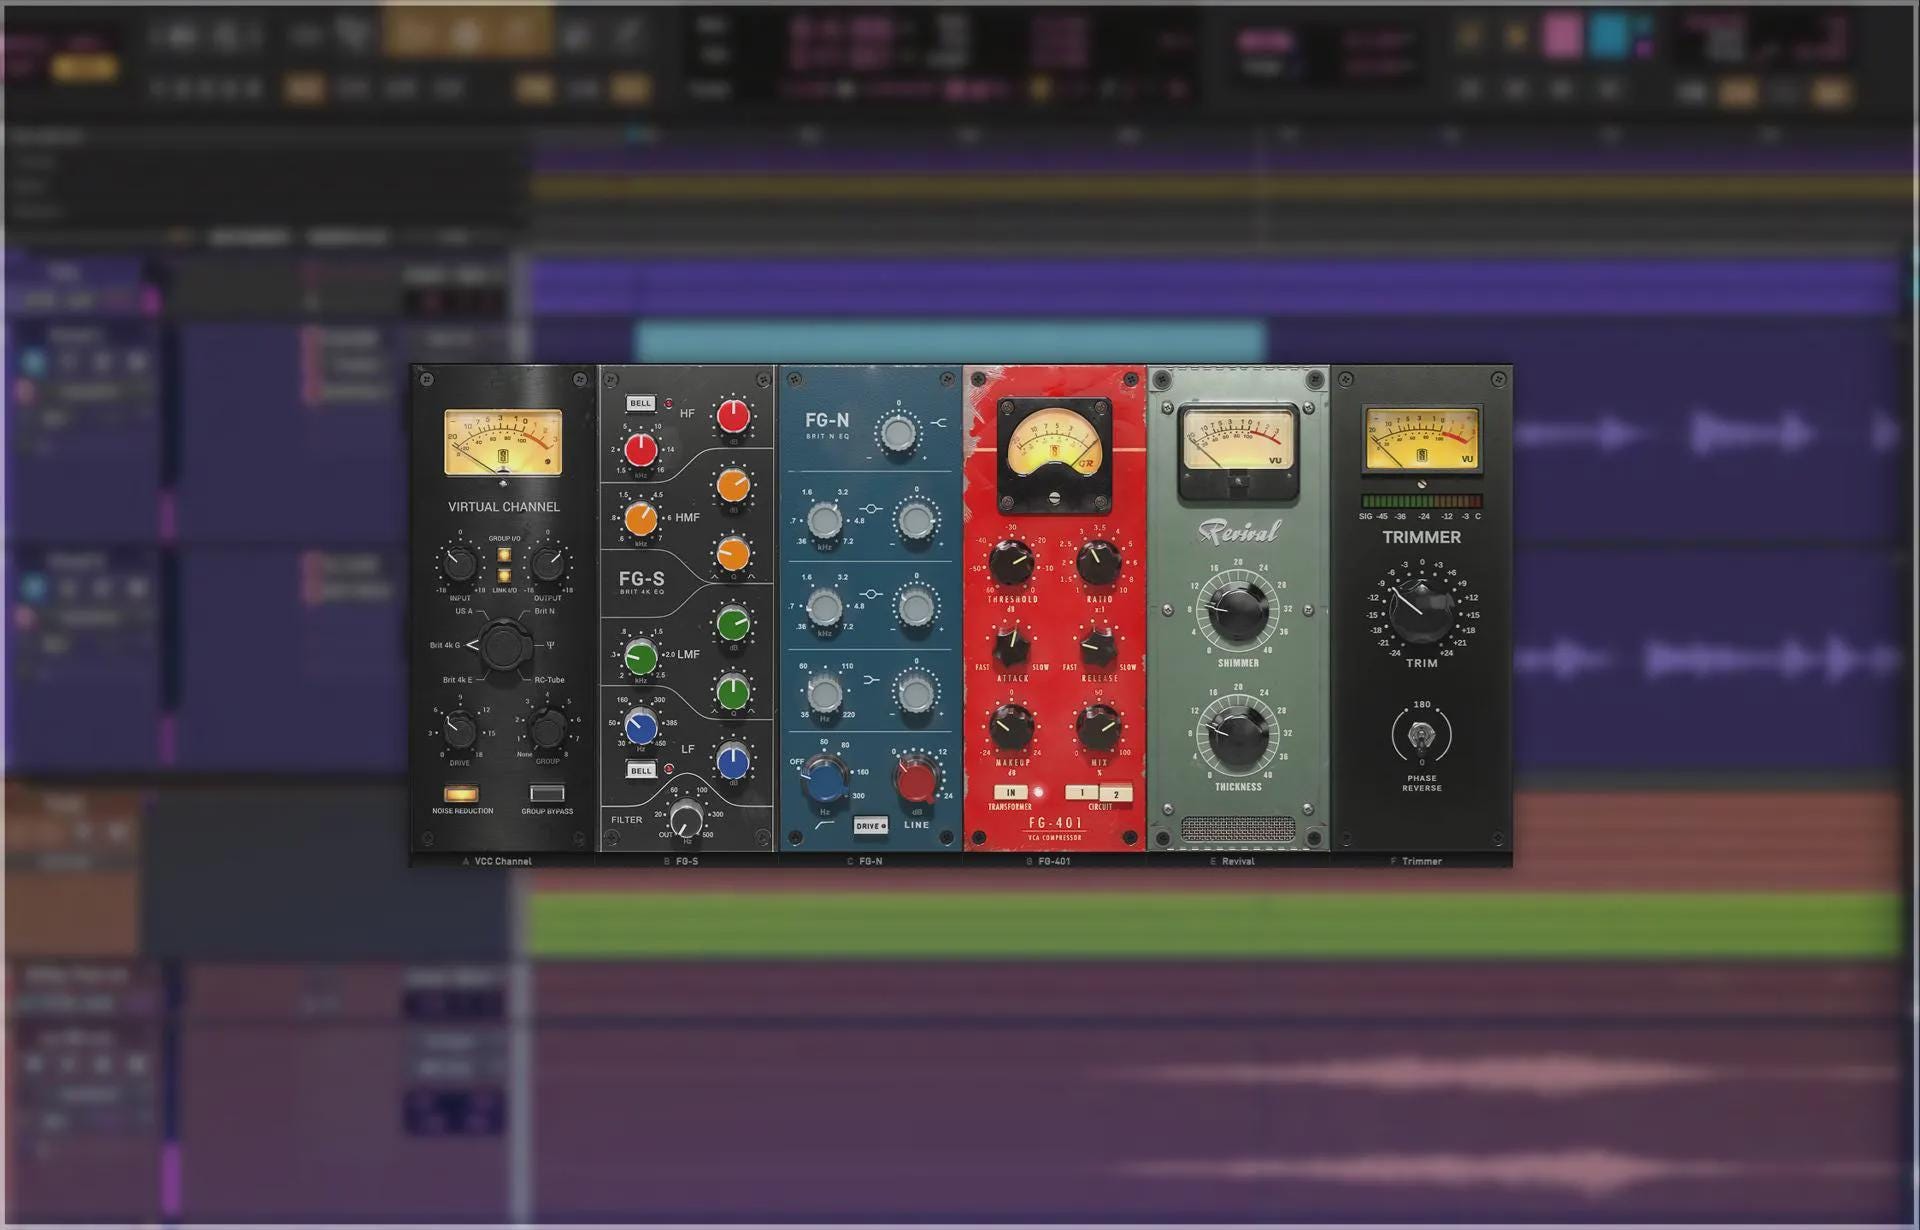Image resolution: width=1920 pixels, height=1230 pixels.
Task: Click the FG-N high shelf gain knob
Action: pyautogui.click(x=897, y=433)
